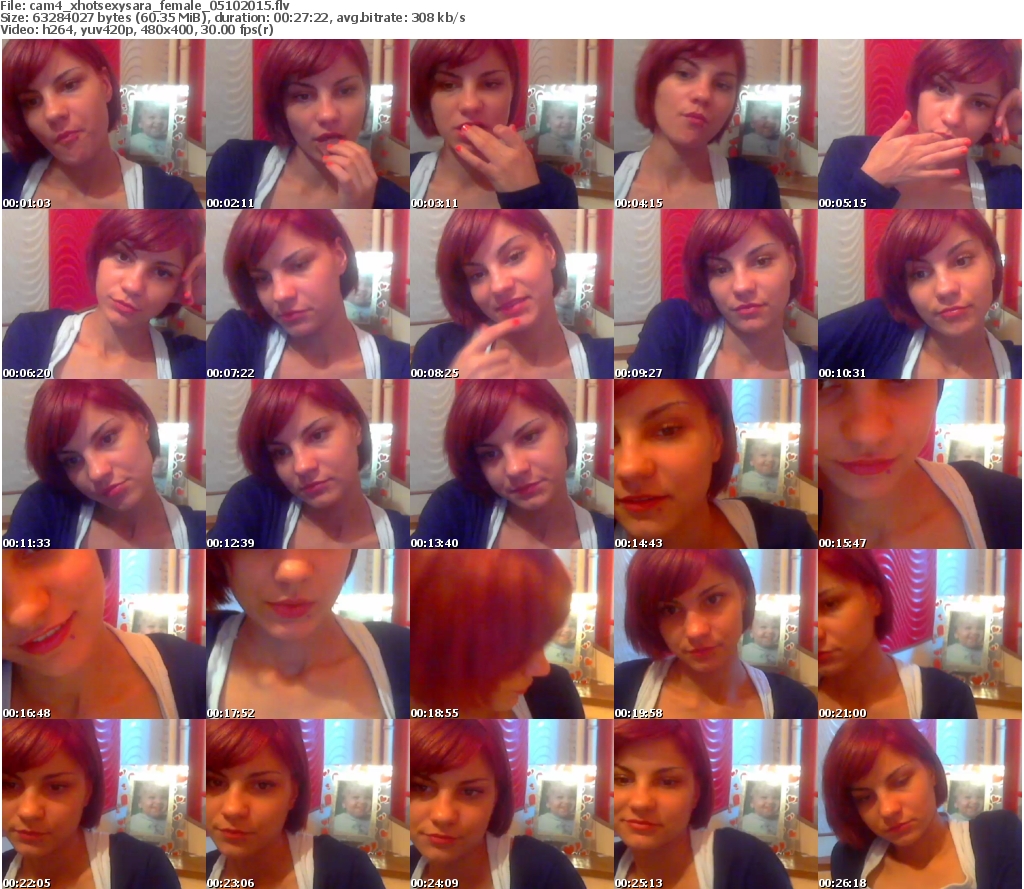Open the frame at 00:10:31

click(x=920, y=294)
